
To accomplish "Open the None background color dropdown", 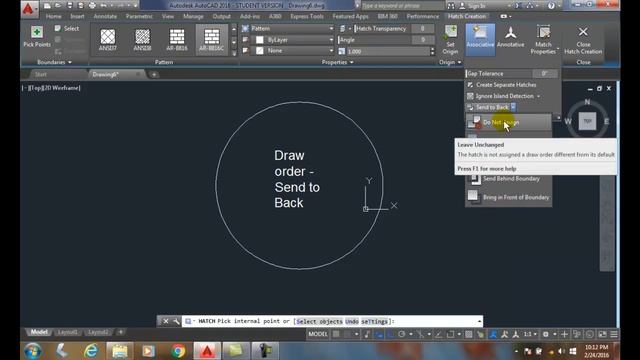I will pos(294,51).
